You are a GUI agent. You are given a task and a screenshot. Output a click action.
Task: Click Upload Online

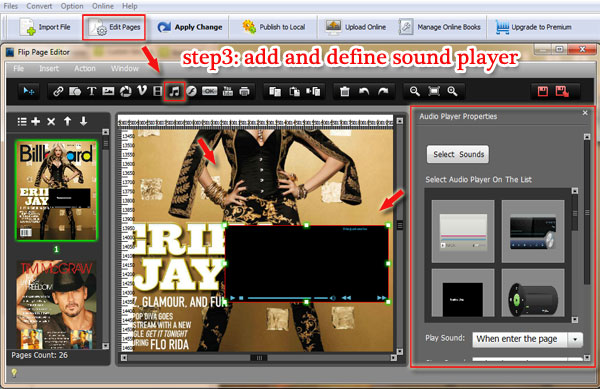(355, 27)
